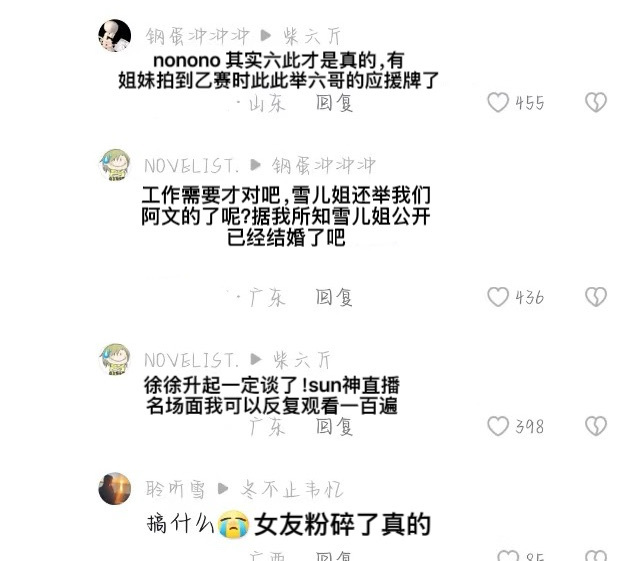Reply to the 山东 comment
The height and width of the screenshot is (561, 640).
click(334, 102)
